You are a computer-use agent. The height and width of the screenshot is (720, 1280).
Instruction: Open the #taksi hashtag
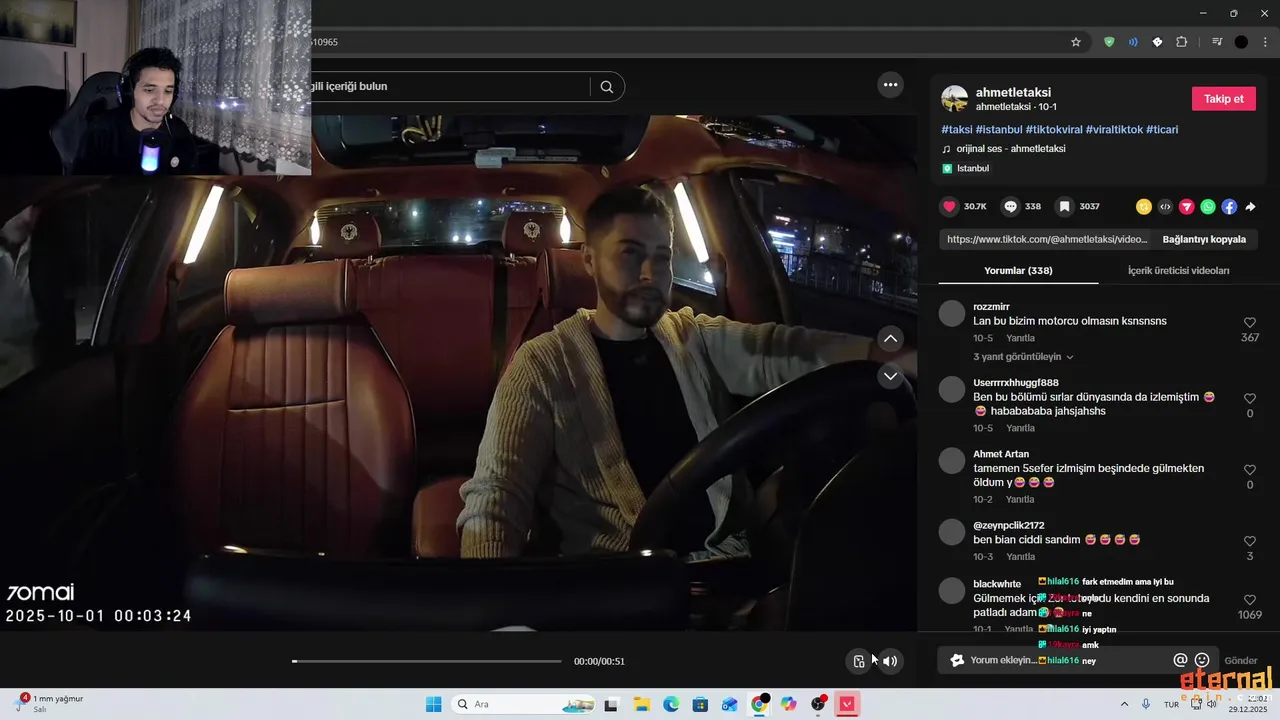(x=957, y=130)
